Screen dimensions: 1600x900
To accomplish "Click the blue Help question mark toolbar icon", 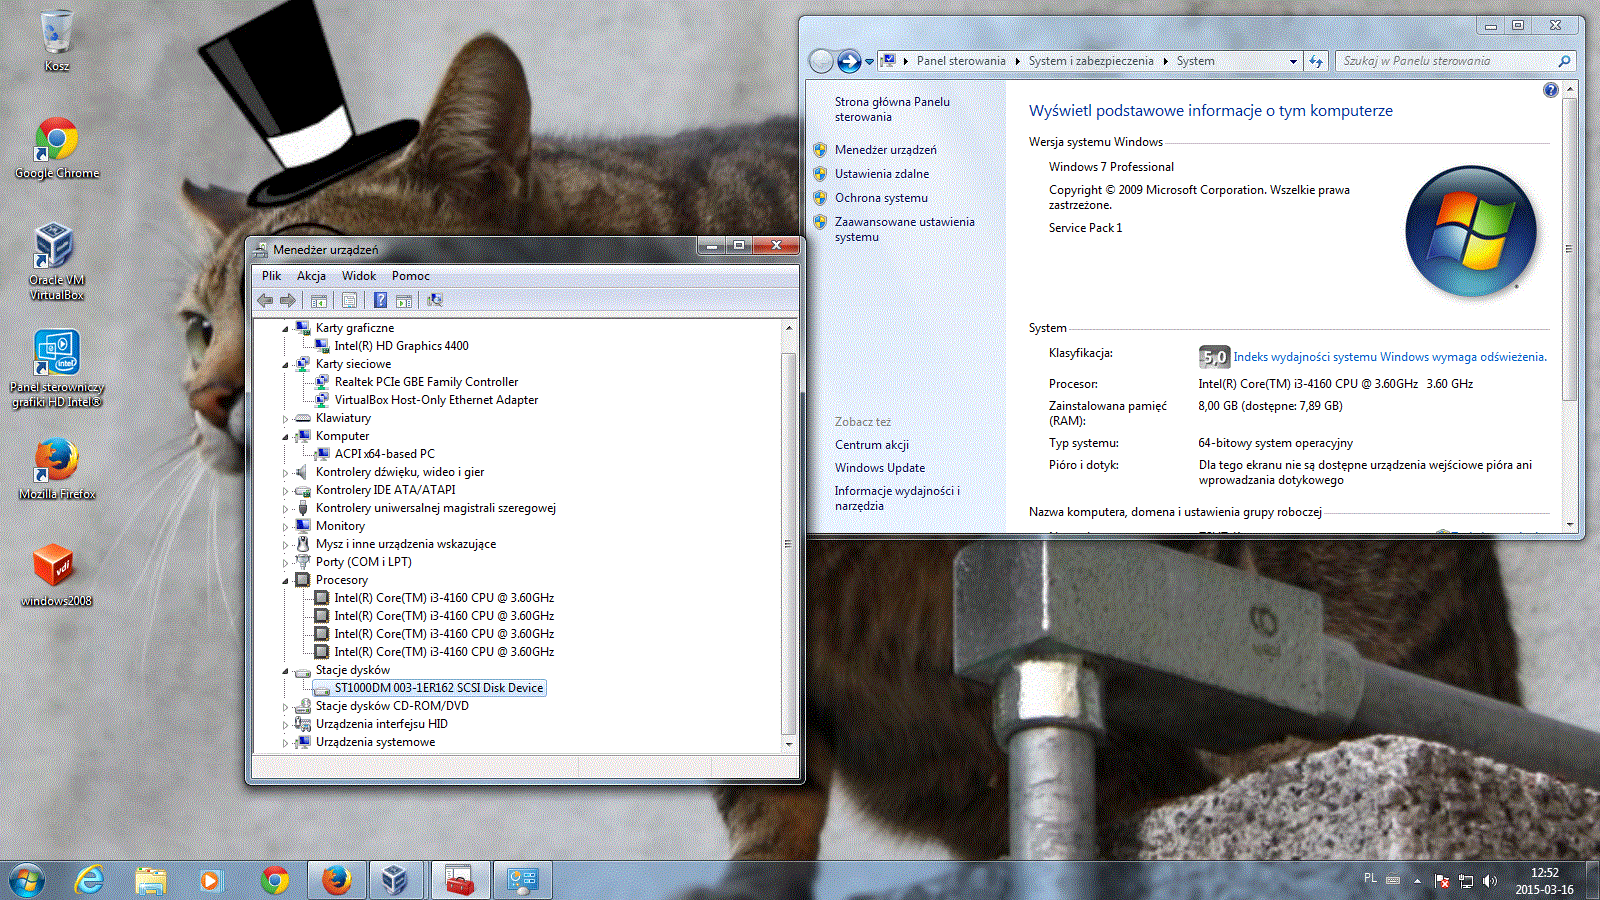I will coord(380,300).
